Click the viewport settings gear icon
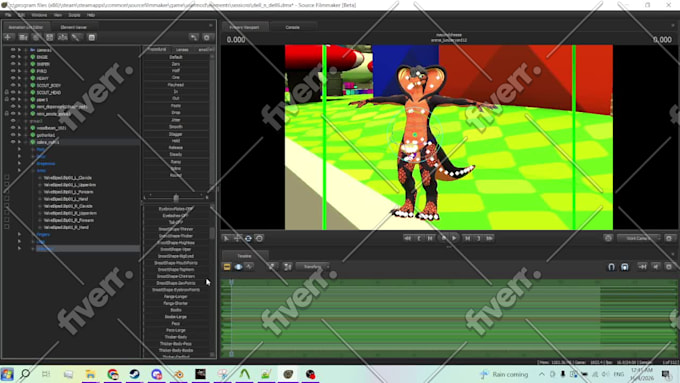The width and height of the screenshot is (680, 383). [669, 238]
